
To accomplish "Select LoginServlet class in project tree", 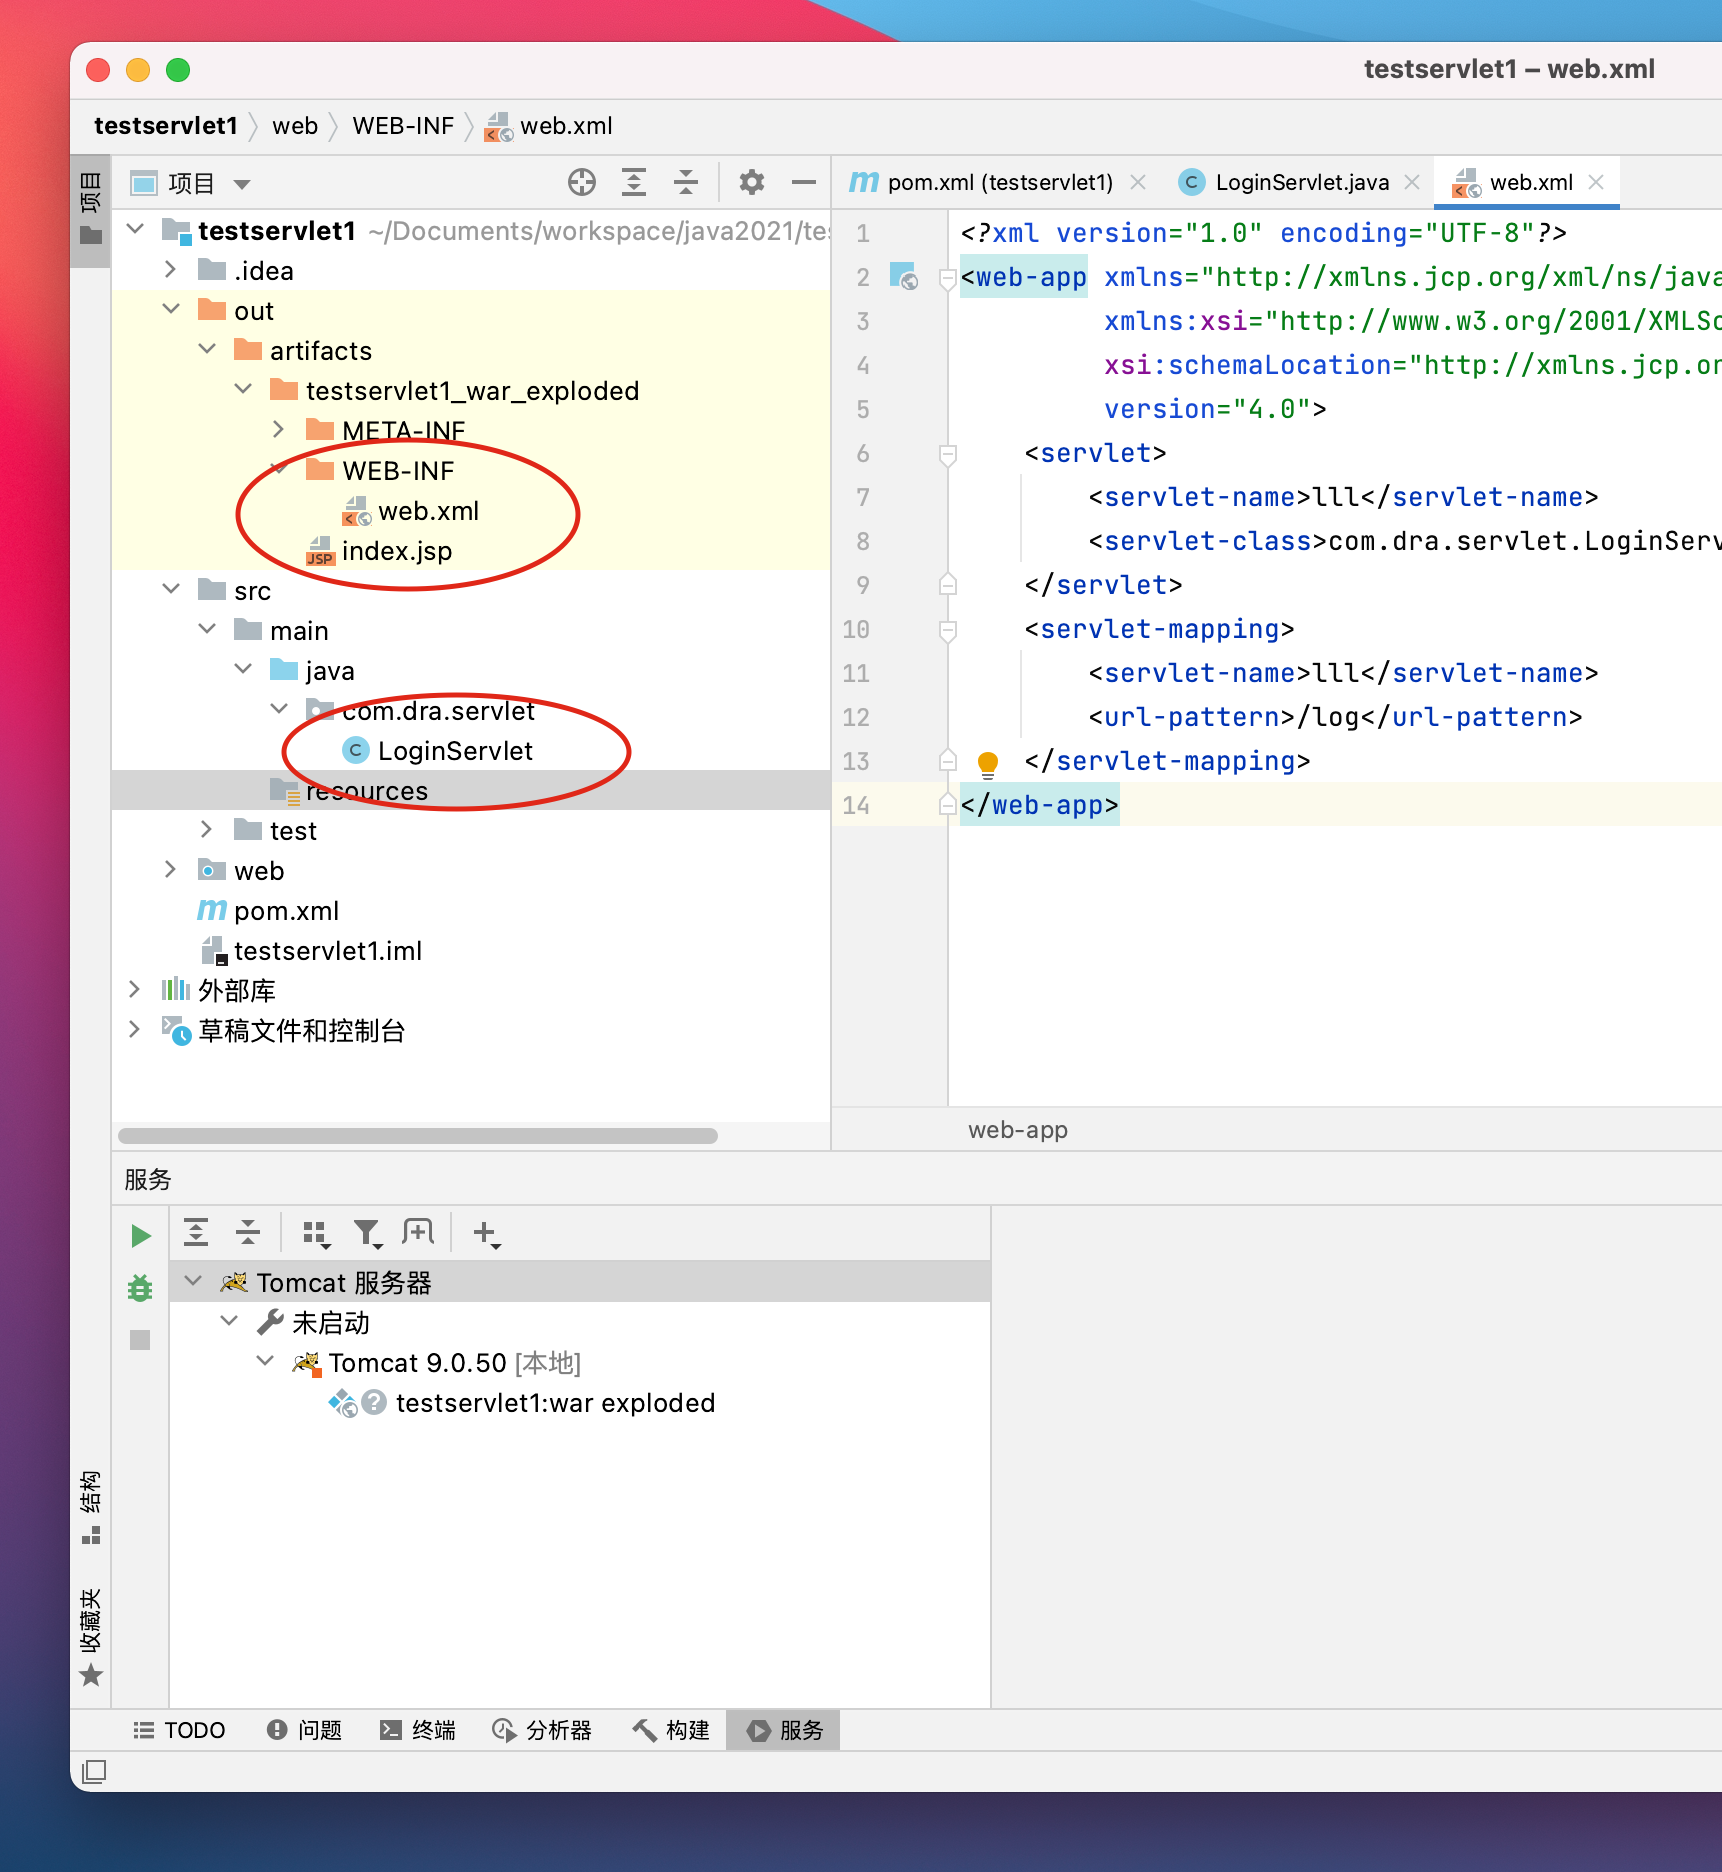I will click(x=455, y=750).
